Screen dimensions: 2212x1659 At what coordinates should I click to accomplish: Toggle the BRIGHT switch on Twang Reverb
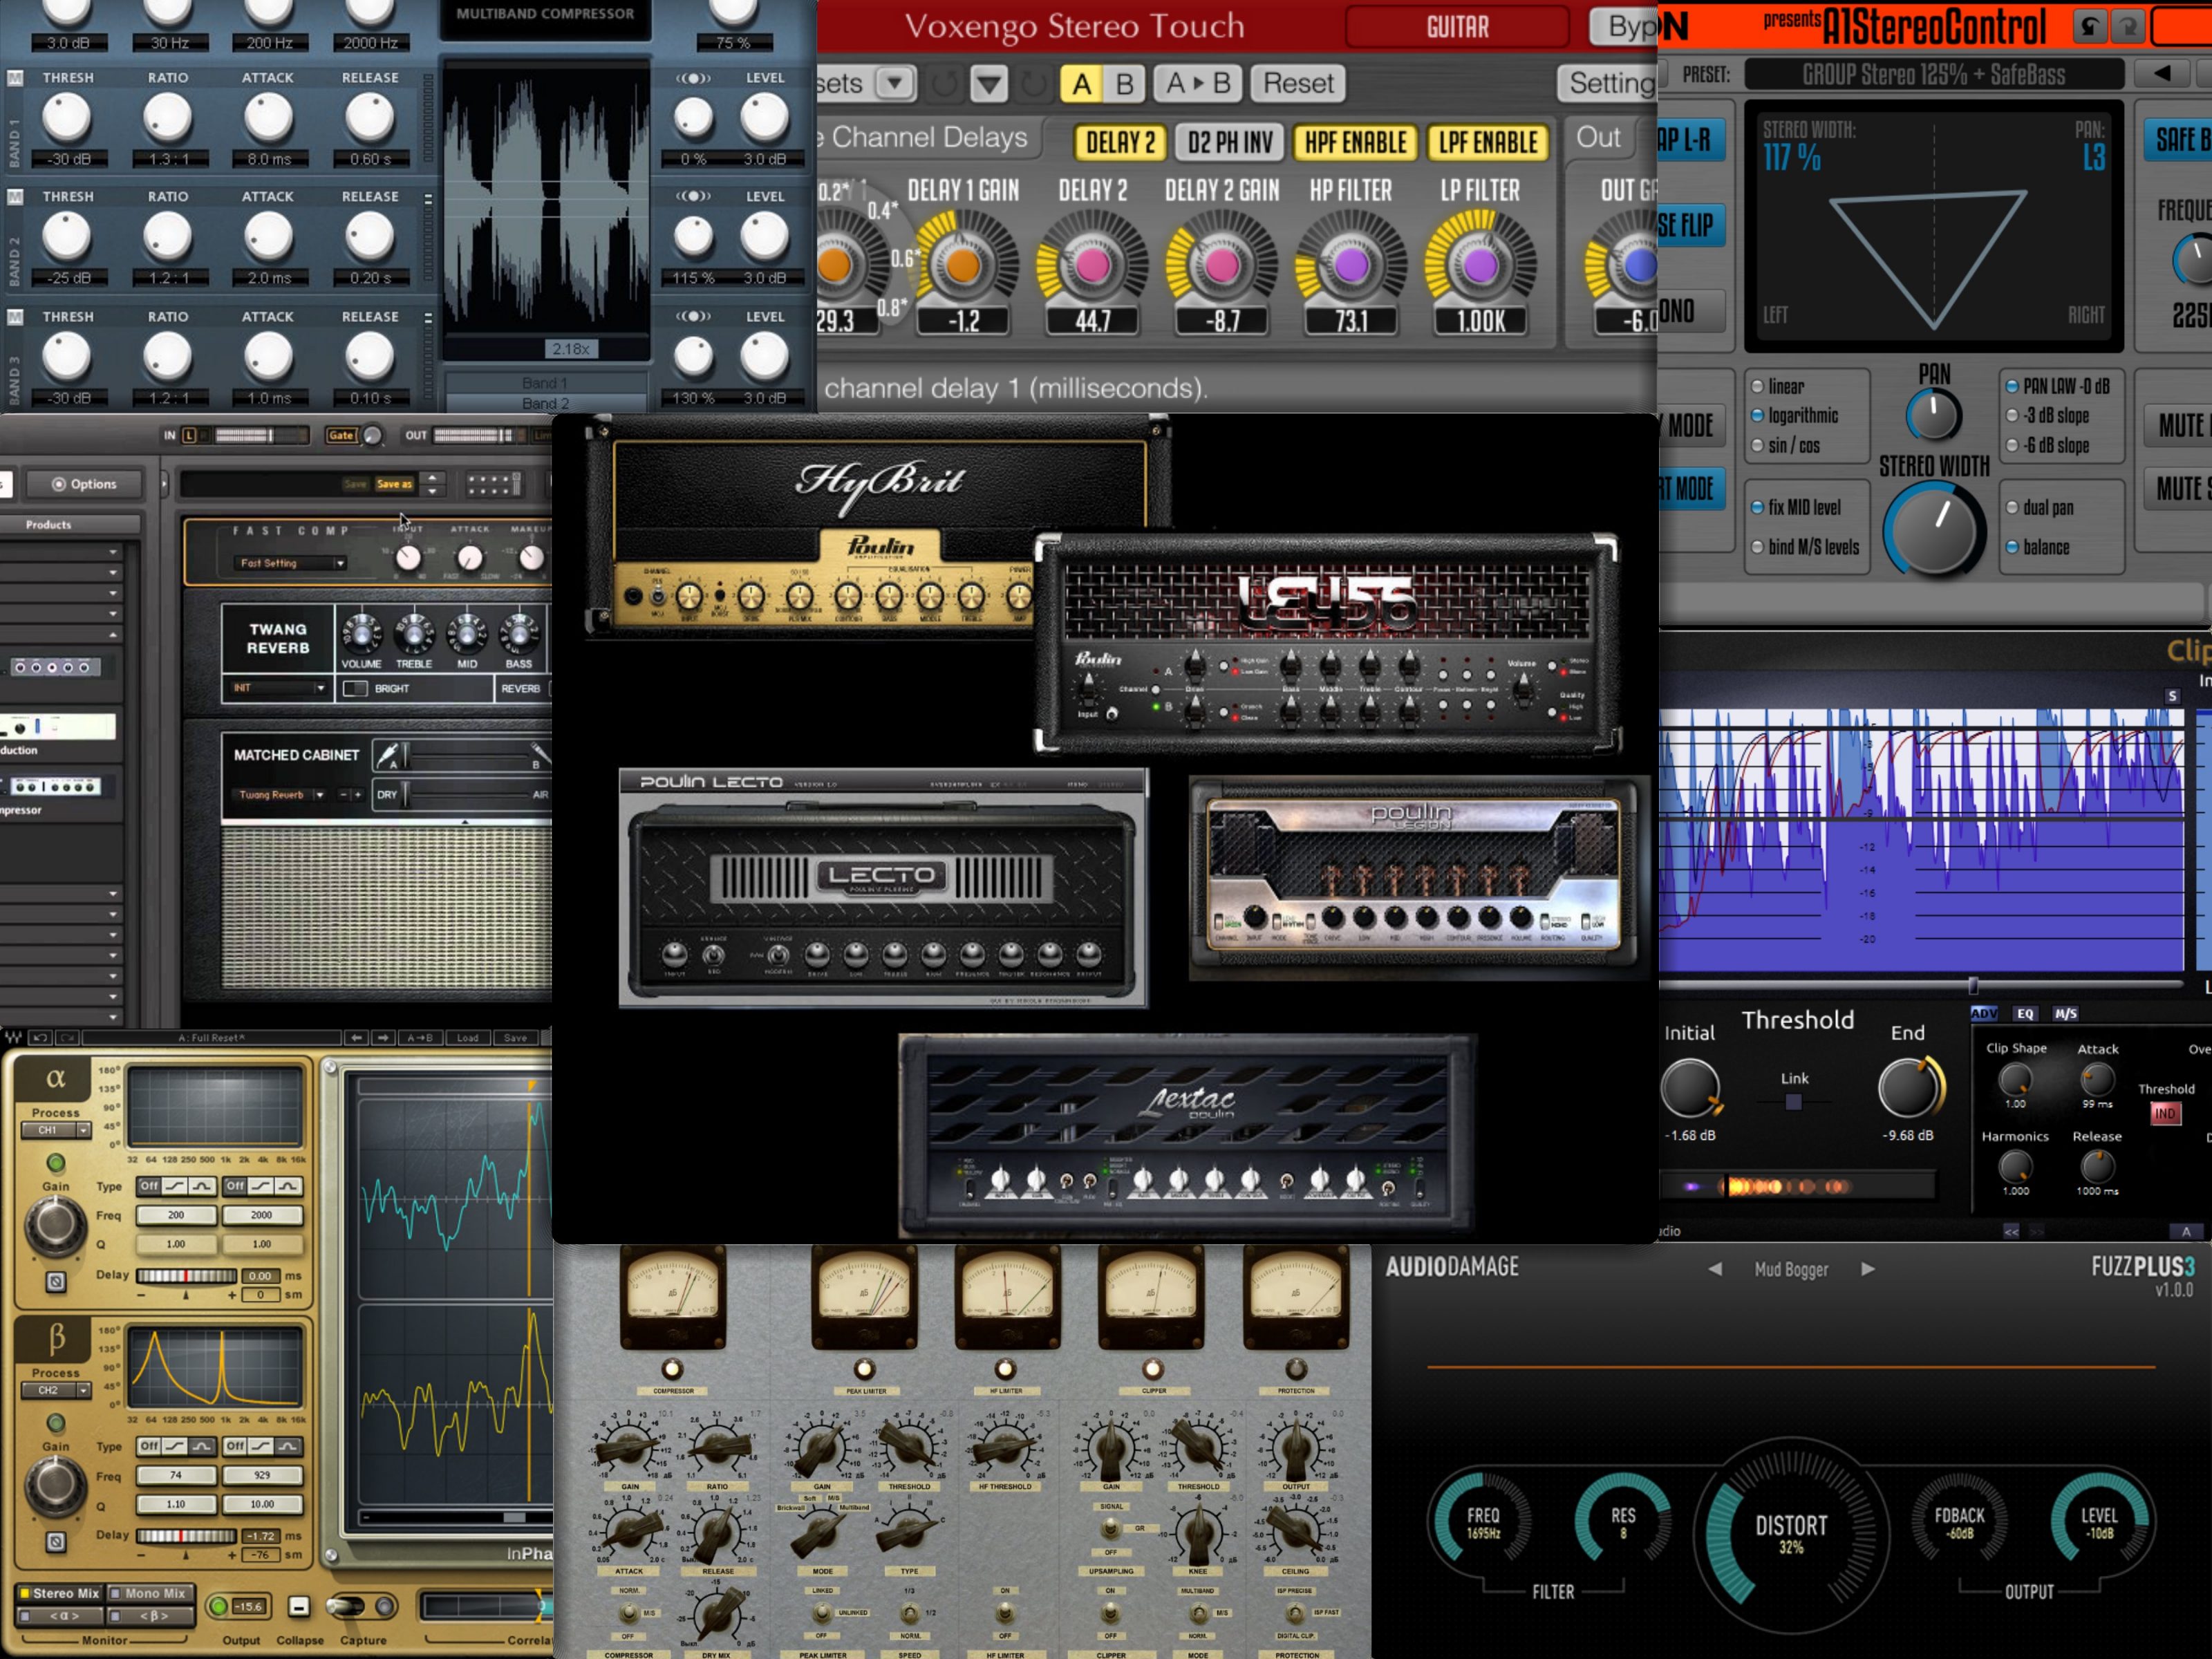click(355, 688)
